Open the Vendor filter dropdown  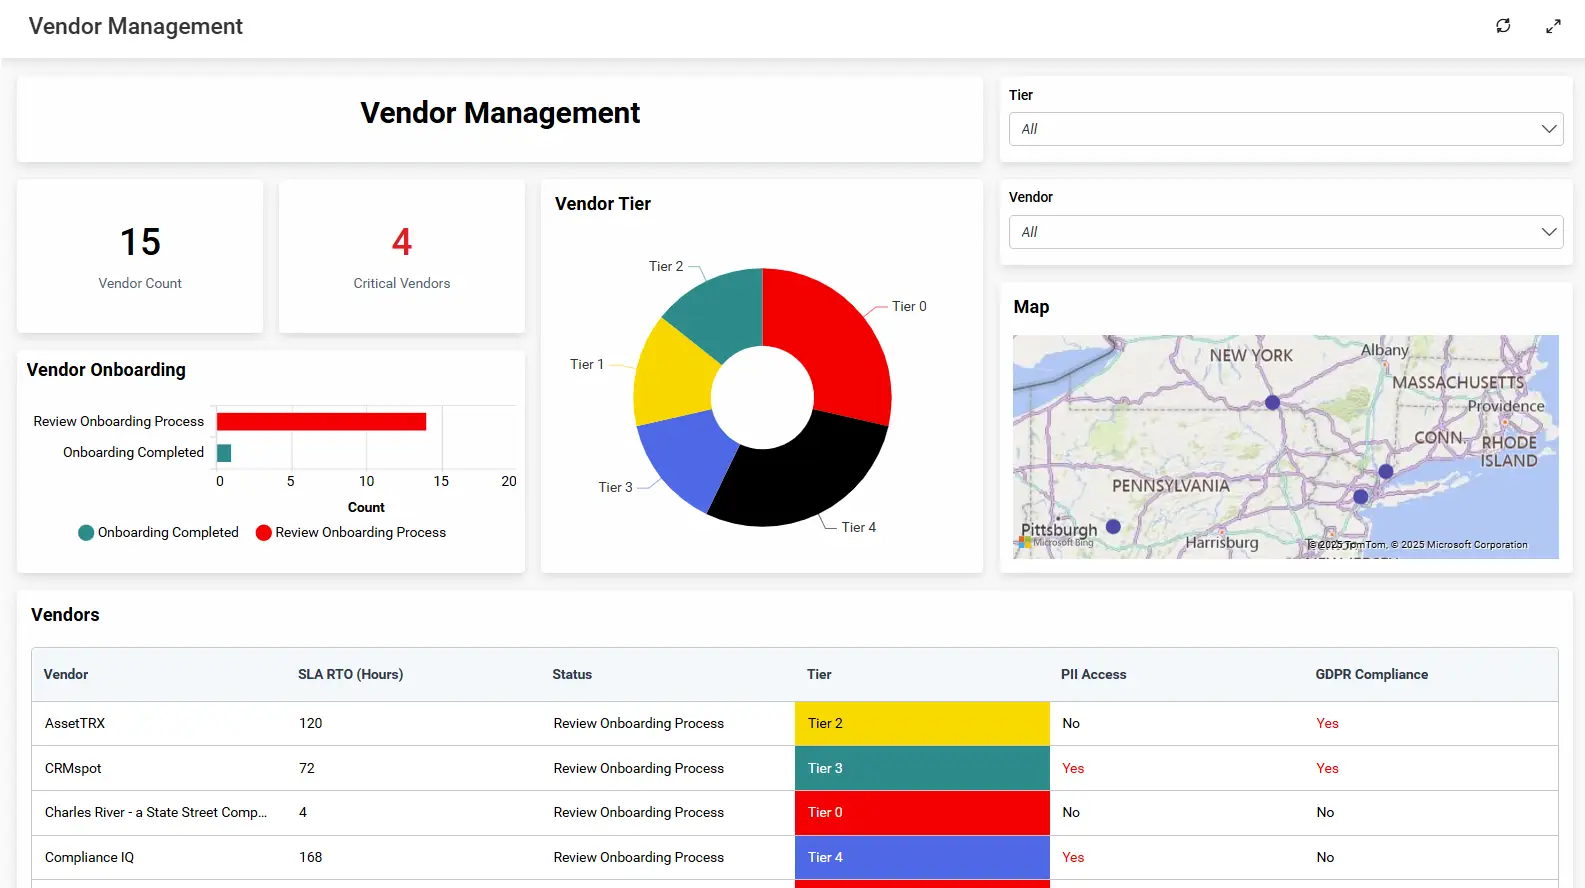pyautogui.click(x=1284, y=232)
